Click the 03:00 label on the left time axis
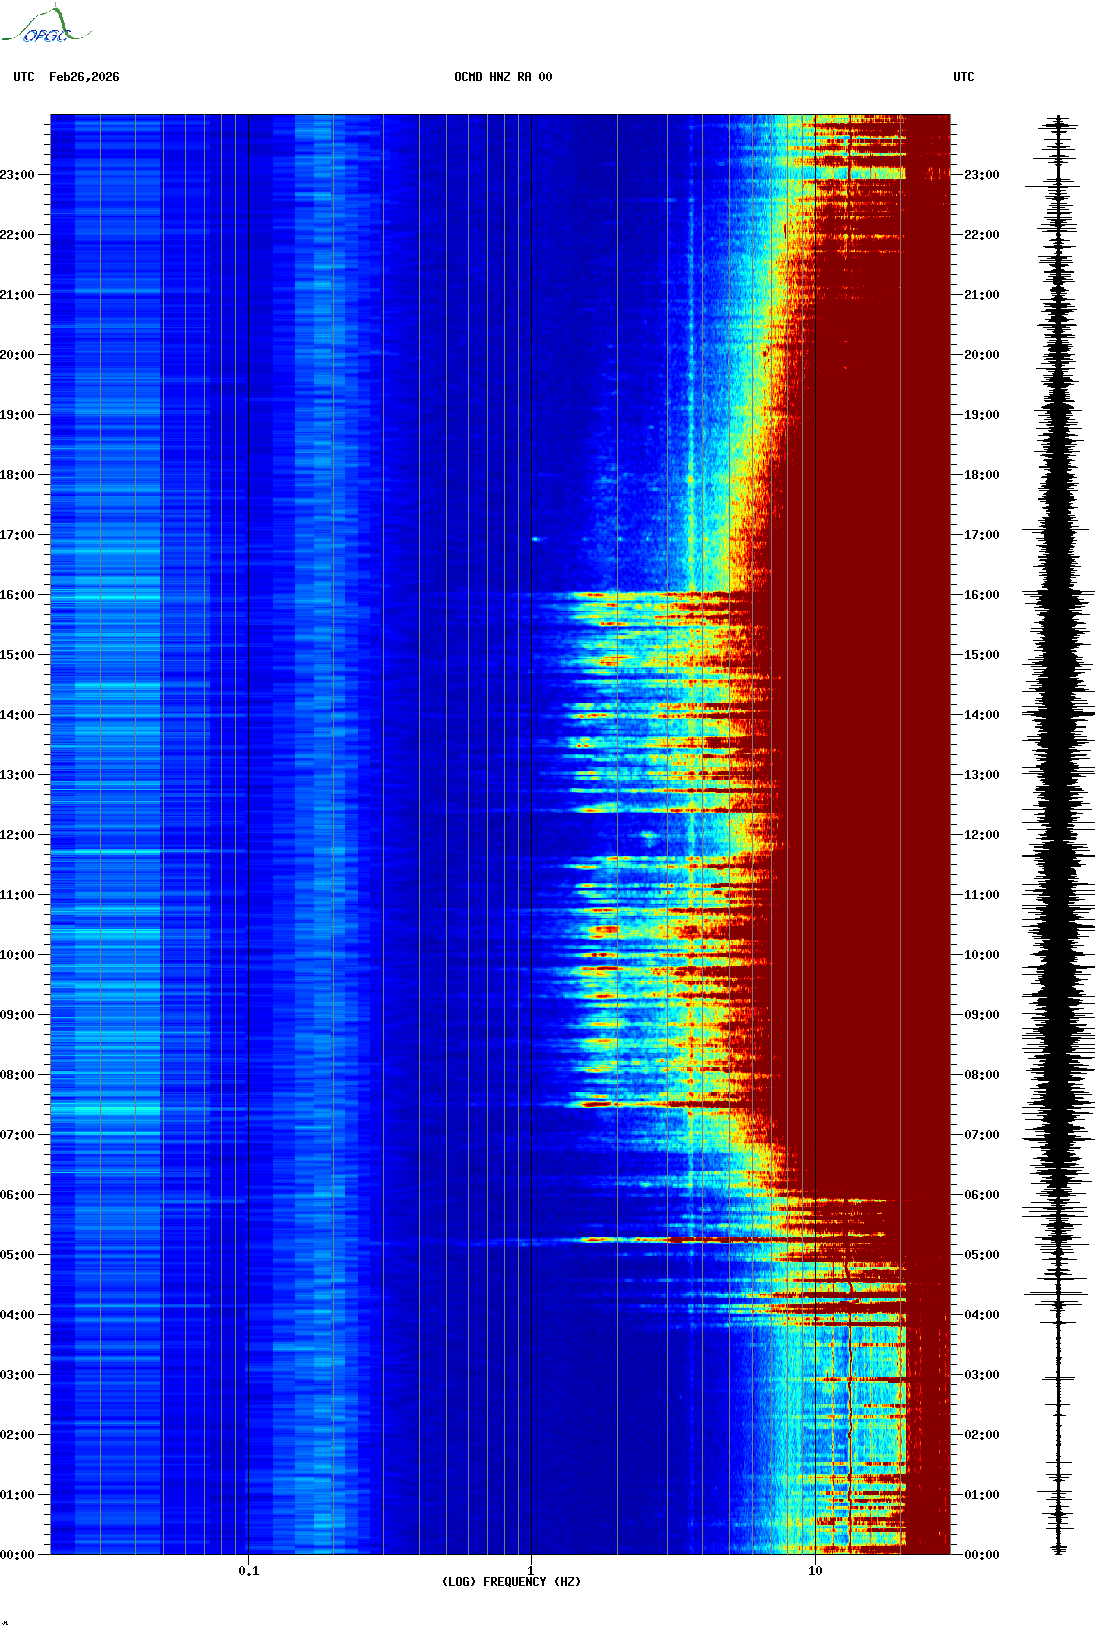Viewport: 1102px width, 1634px height. (17, 1375)
